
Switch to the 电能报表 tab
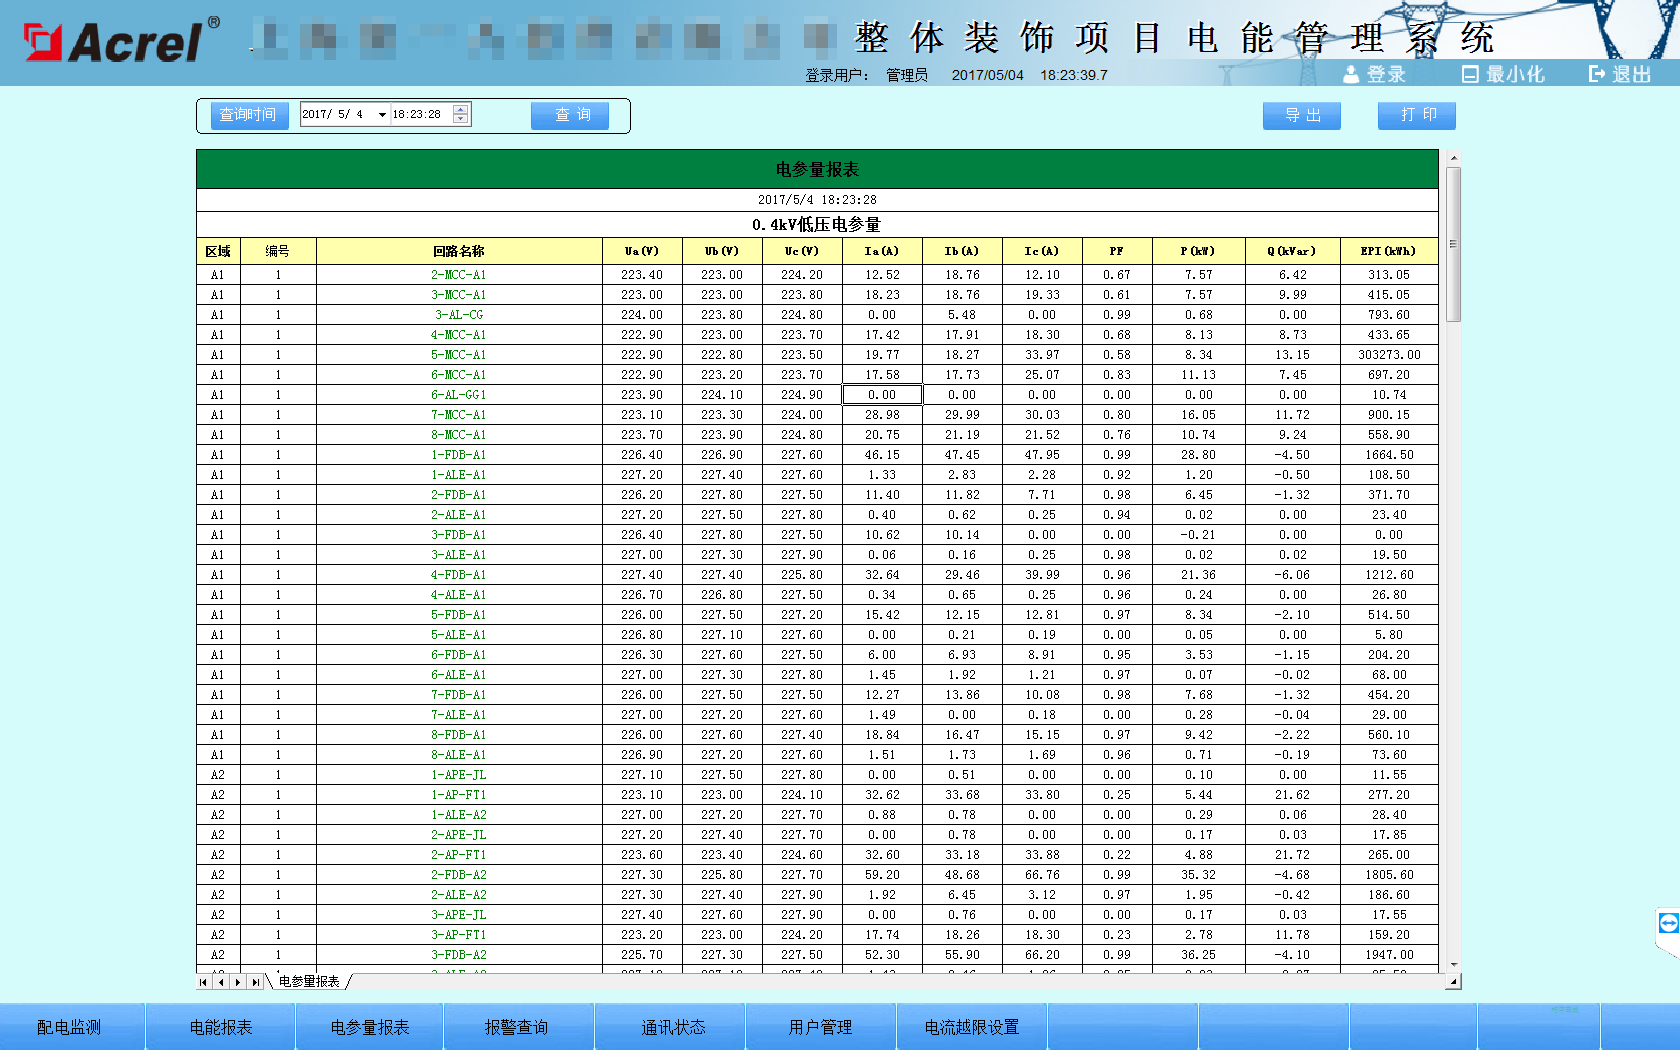click(221, 1027)
